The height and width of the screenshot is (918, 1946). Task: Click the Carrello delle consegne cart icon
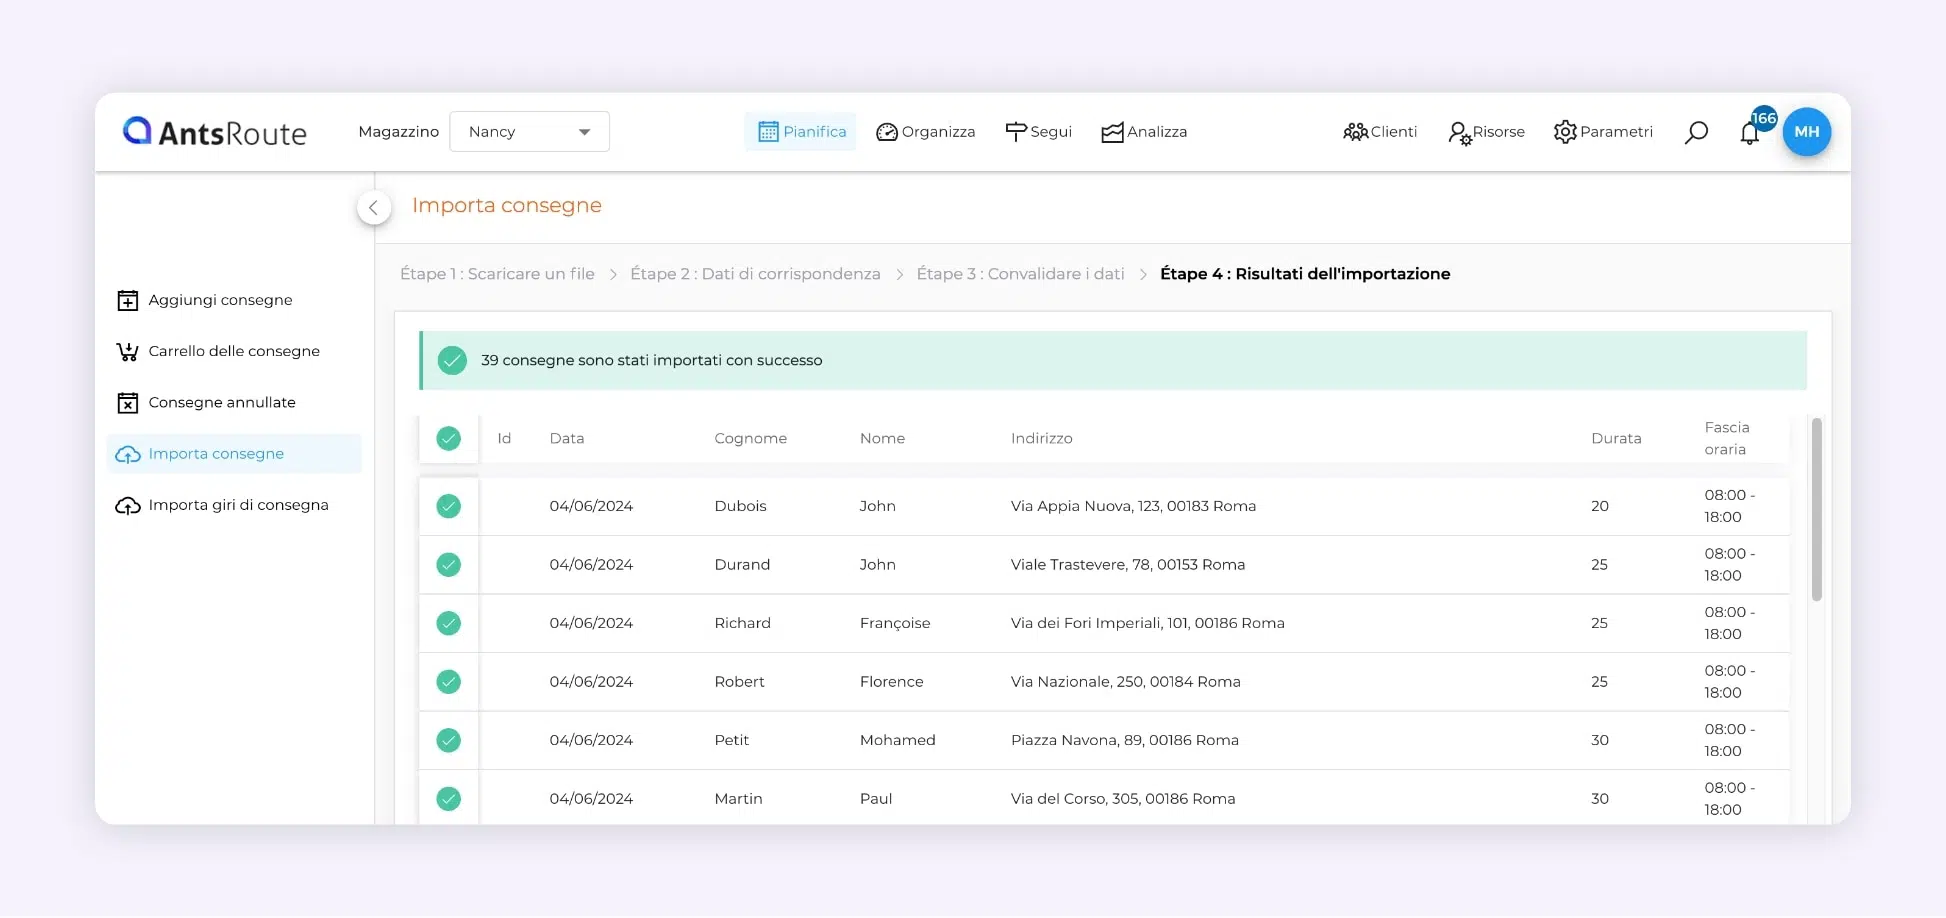click(x=128, y=352)
